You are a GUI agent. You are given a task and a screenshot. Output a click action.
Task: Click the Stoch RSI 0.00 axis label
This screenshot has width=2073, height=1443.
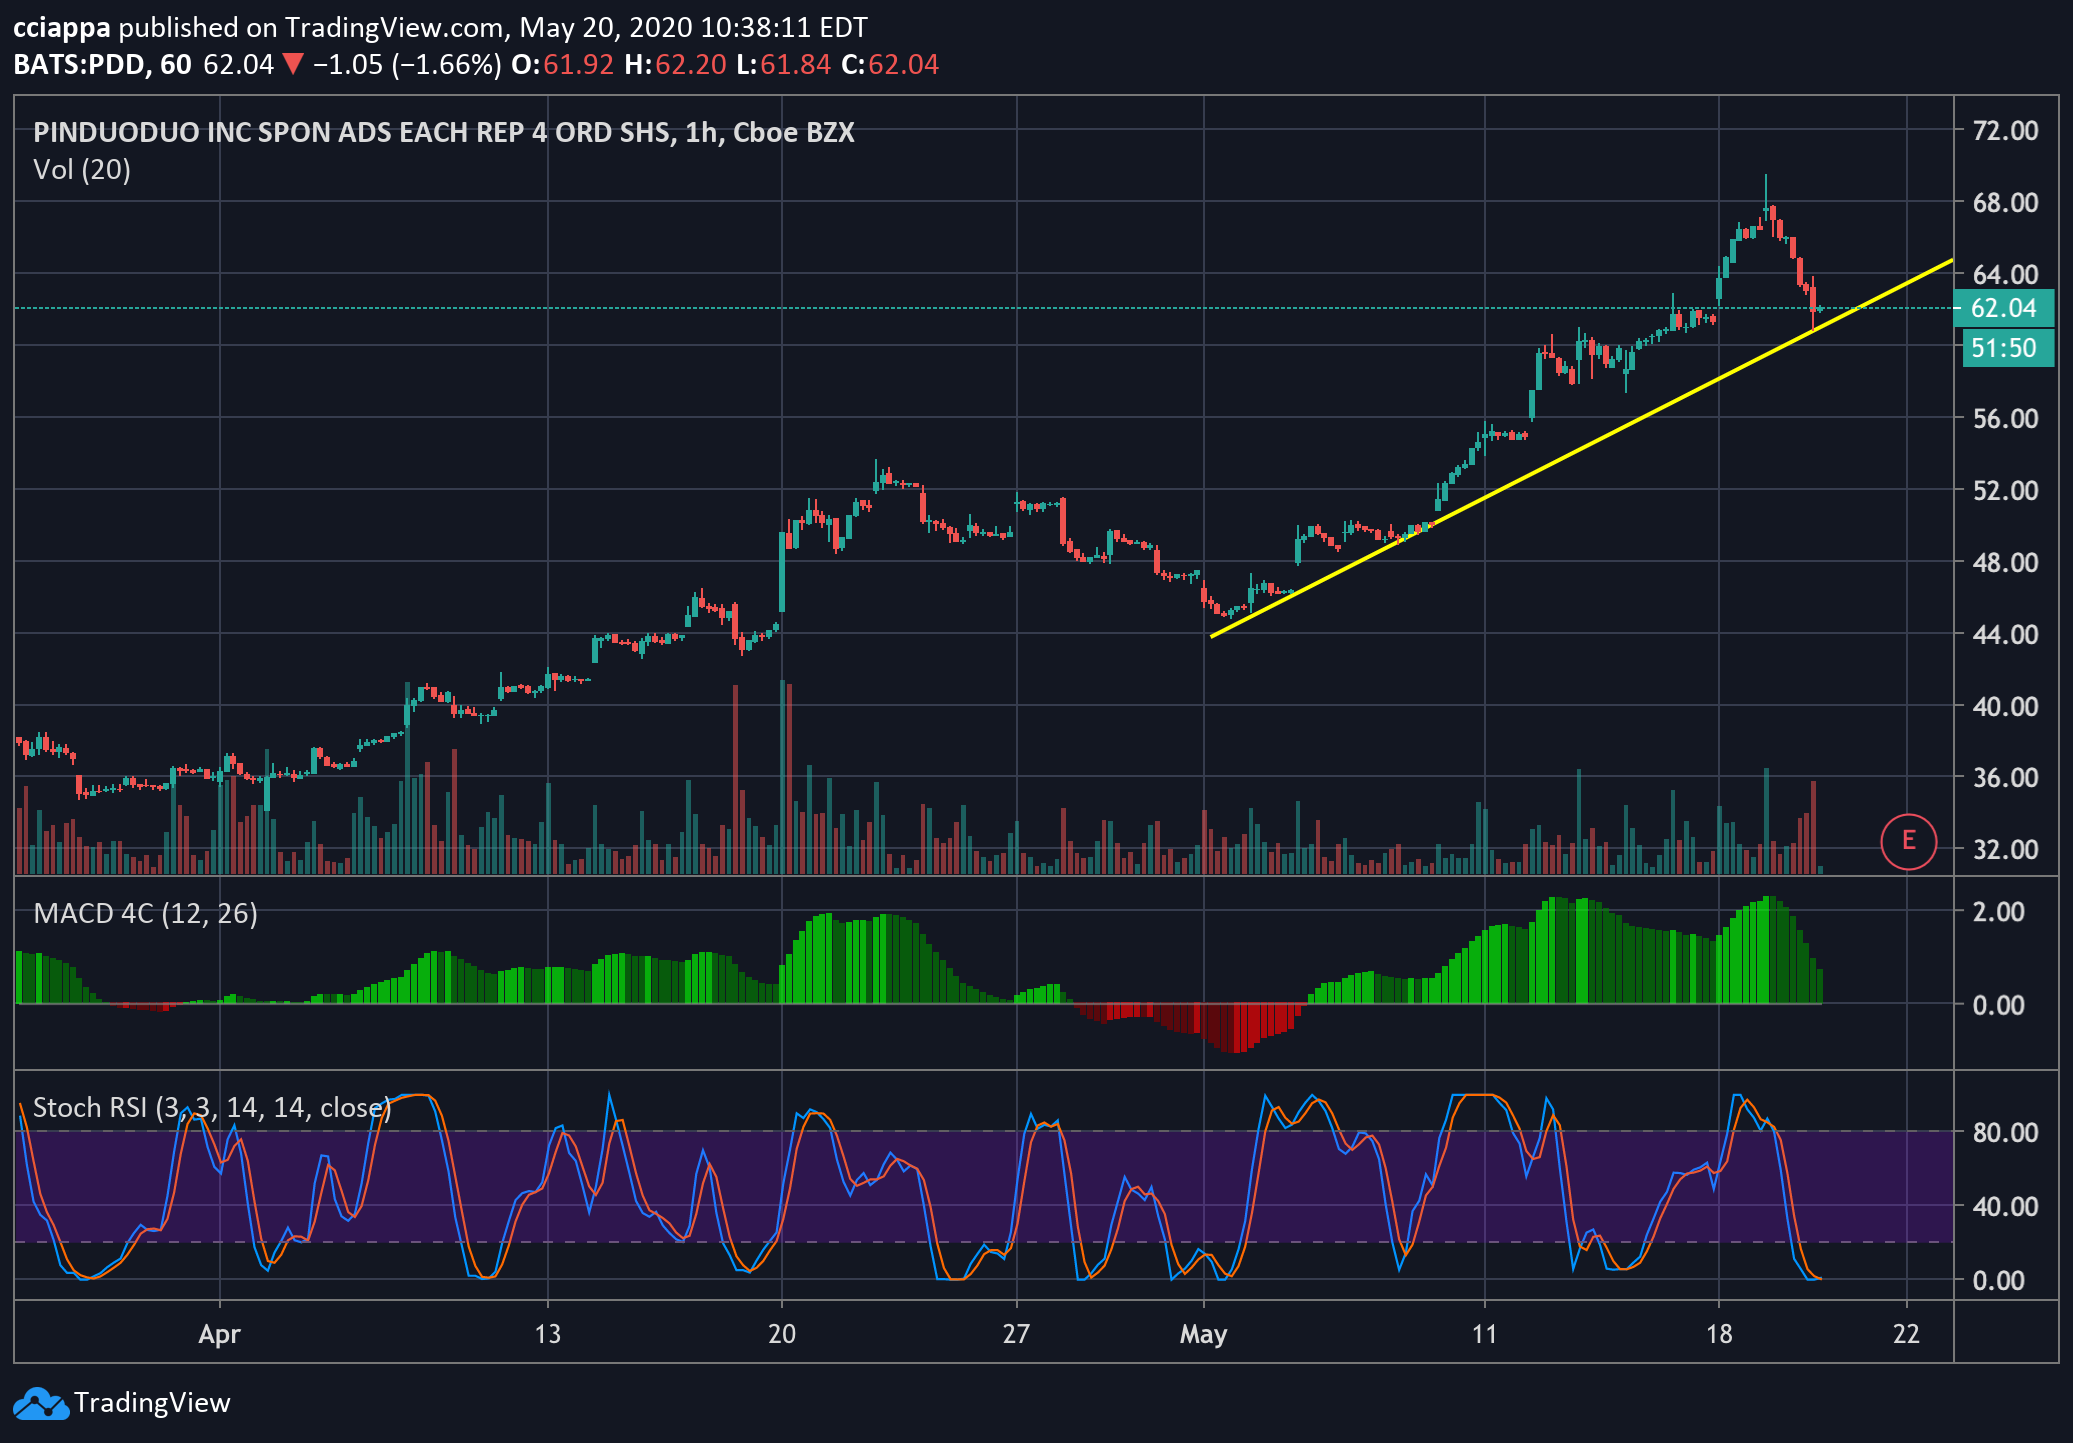[1998, 1280]
